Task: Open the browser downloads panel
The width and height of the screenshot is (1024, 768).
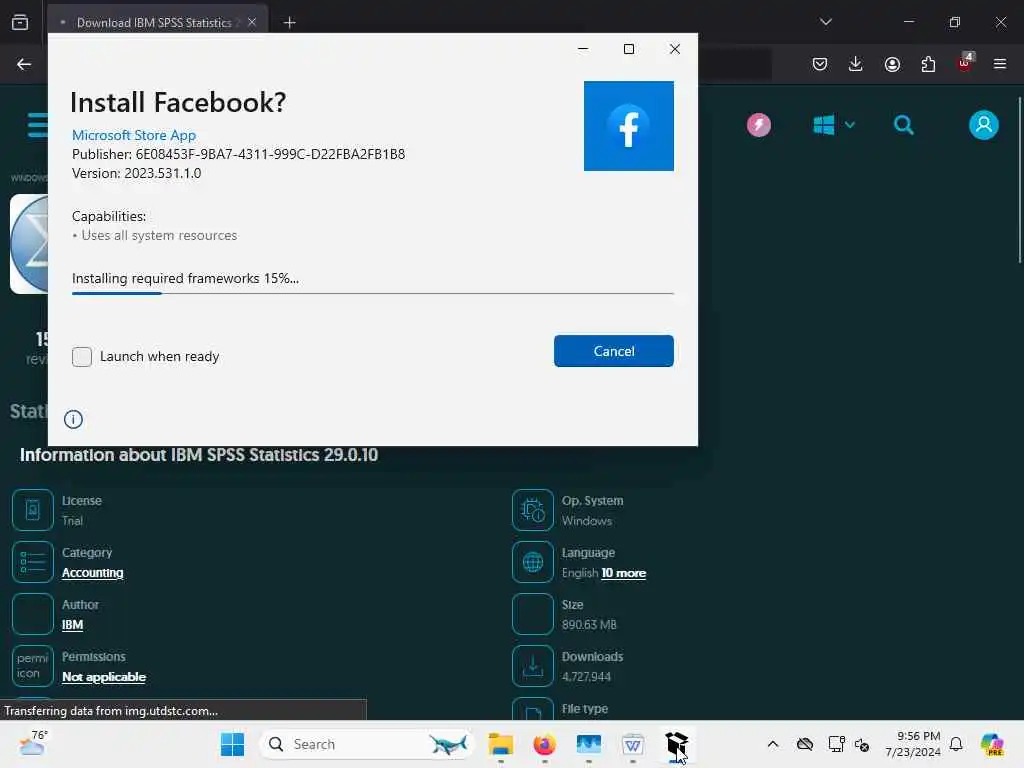Action: [x=856, y=64]
